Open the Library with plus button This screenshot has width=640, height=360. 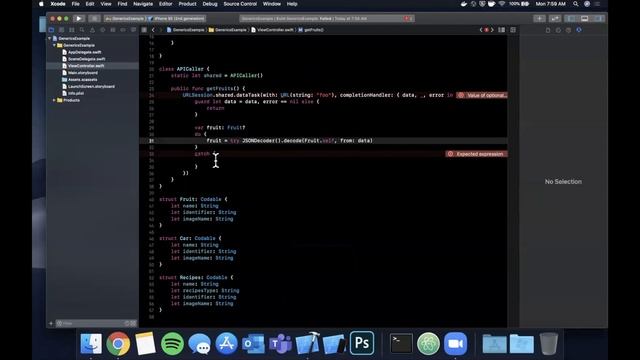pyautogui.click(x=539, y=18)
